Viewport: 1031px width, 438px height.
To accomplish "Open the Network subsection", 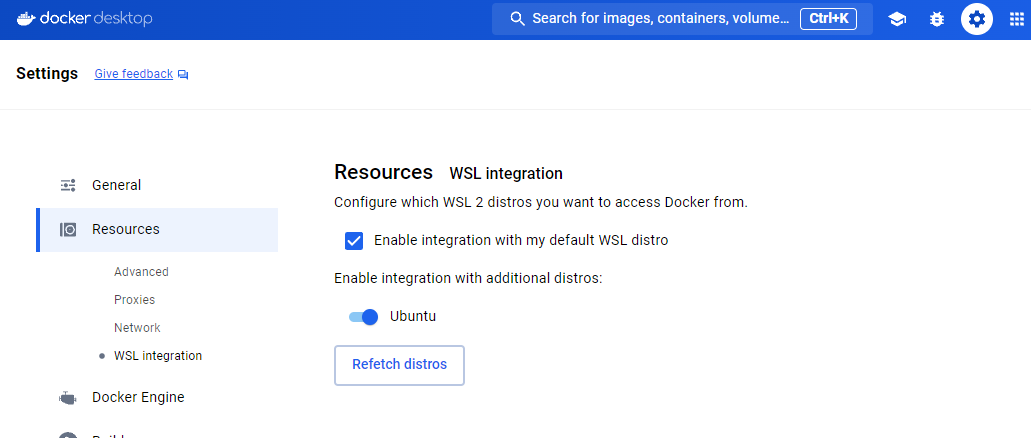I will pos(137,328).
